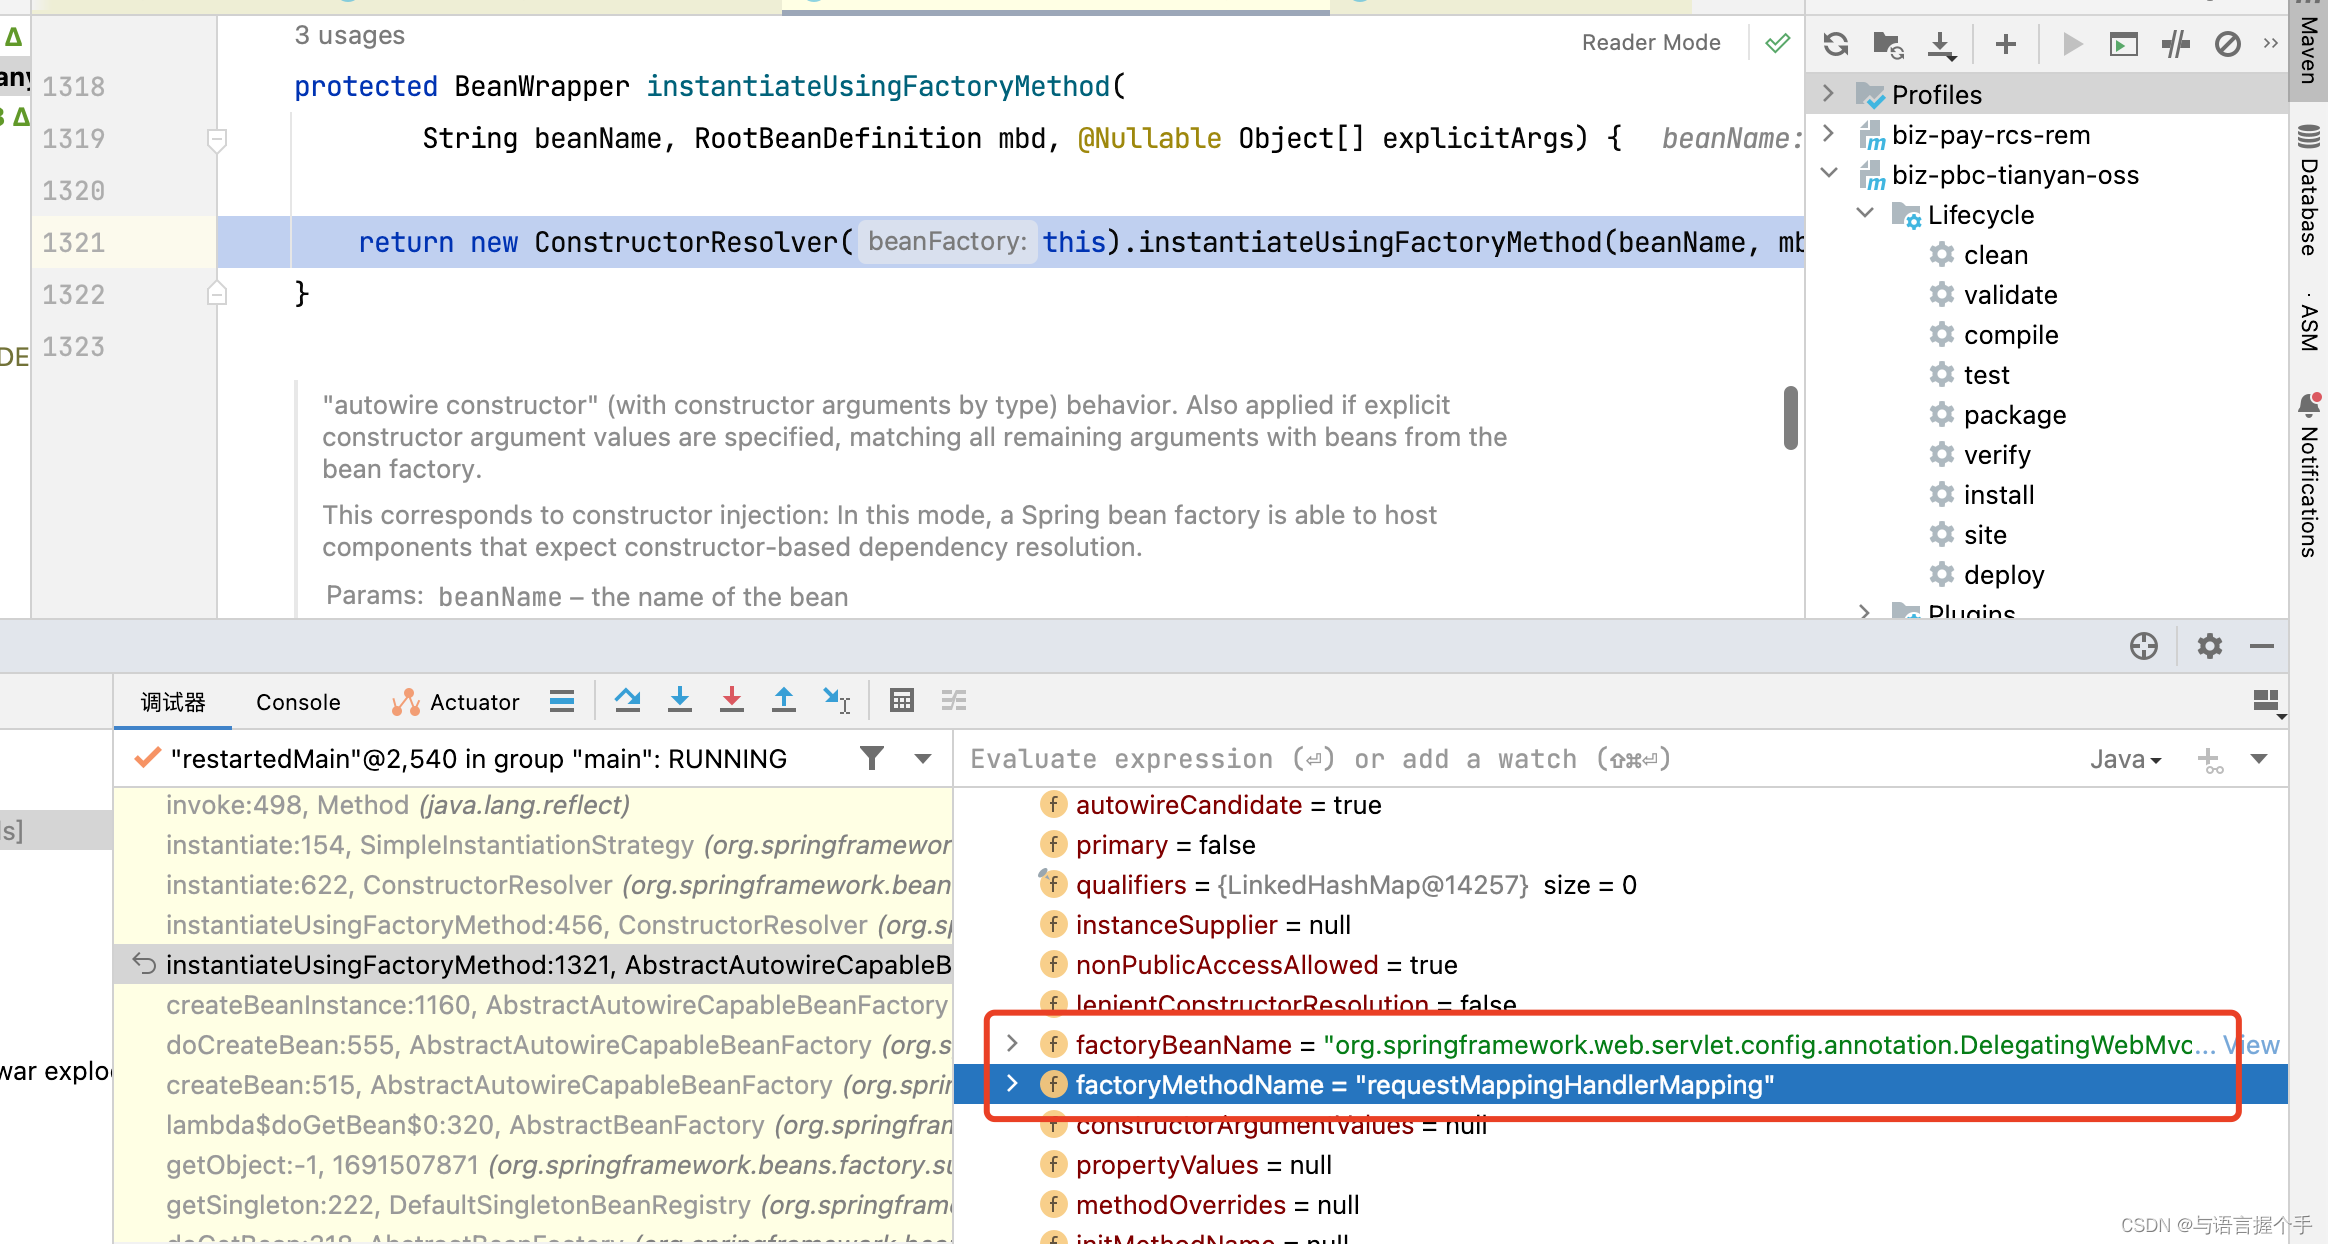Expand the Profiles node
This screenshot has width=2328, height=1244.
click(1829, 93)
